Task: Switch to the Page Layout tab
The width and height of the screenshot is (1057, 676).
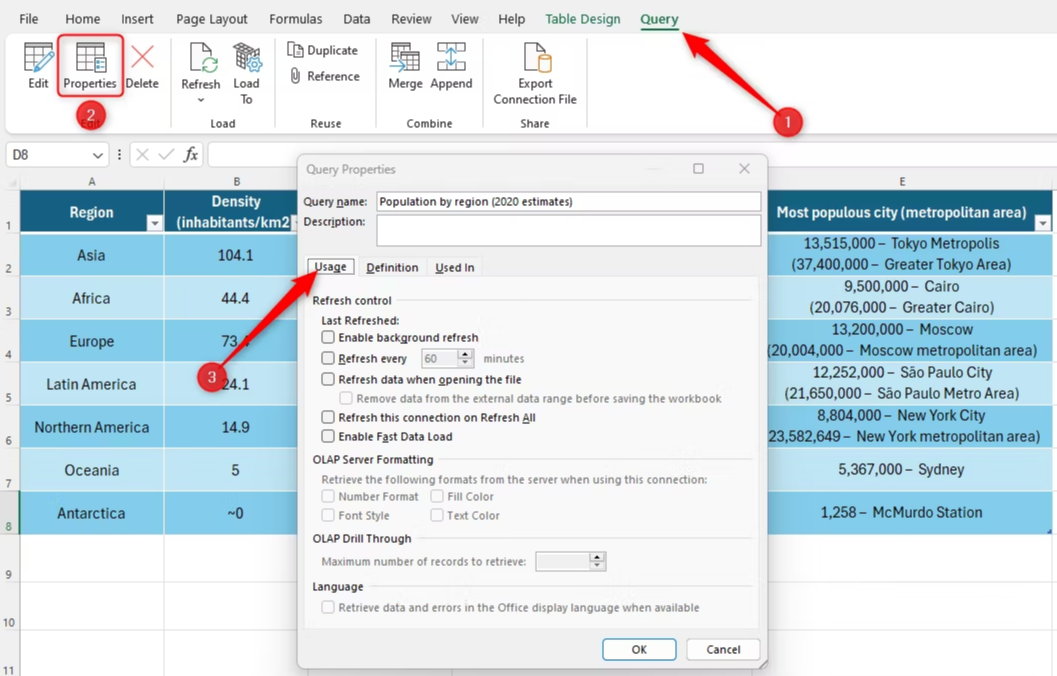Action: coord(212,19)
